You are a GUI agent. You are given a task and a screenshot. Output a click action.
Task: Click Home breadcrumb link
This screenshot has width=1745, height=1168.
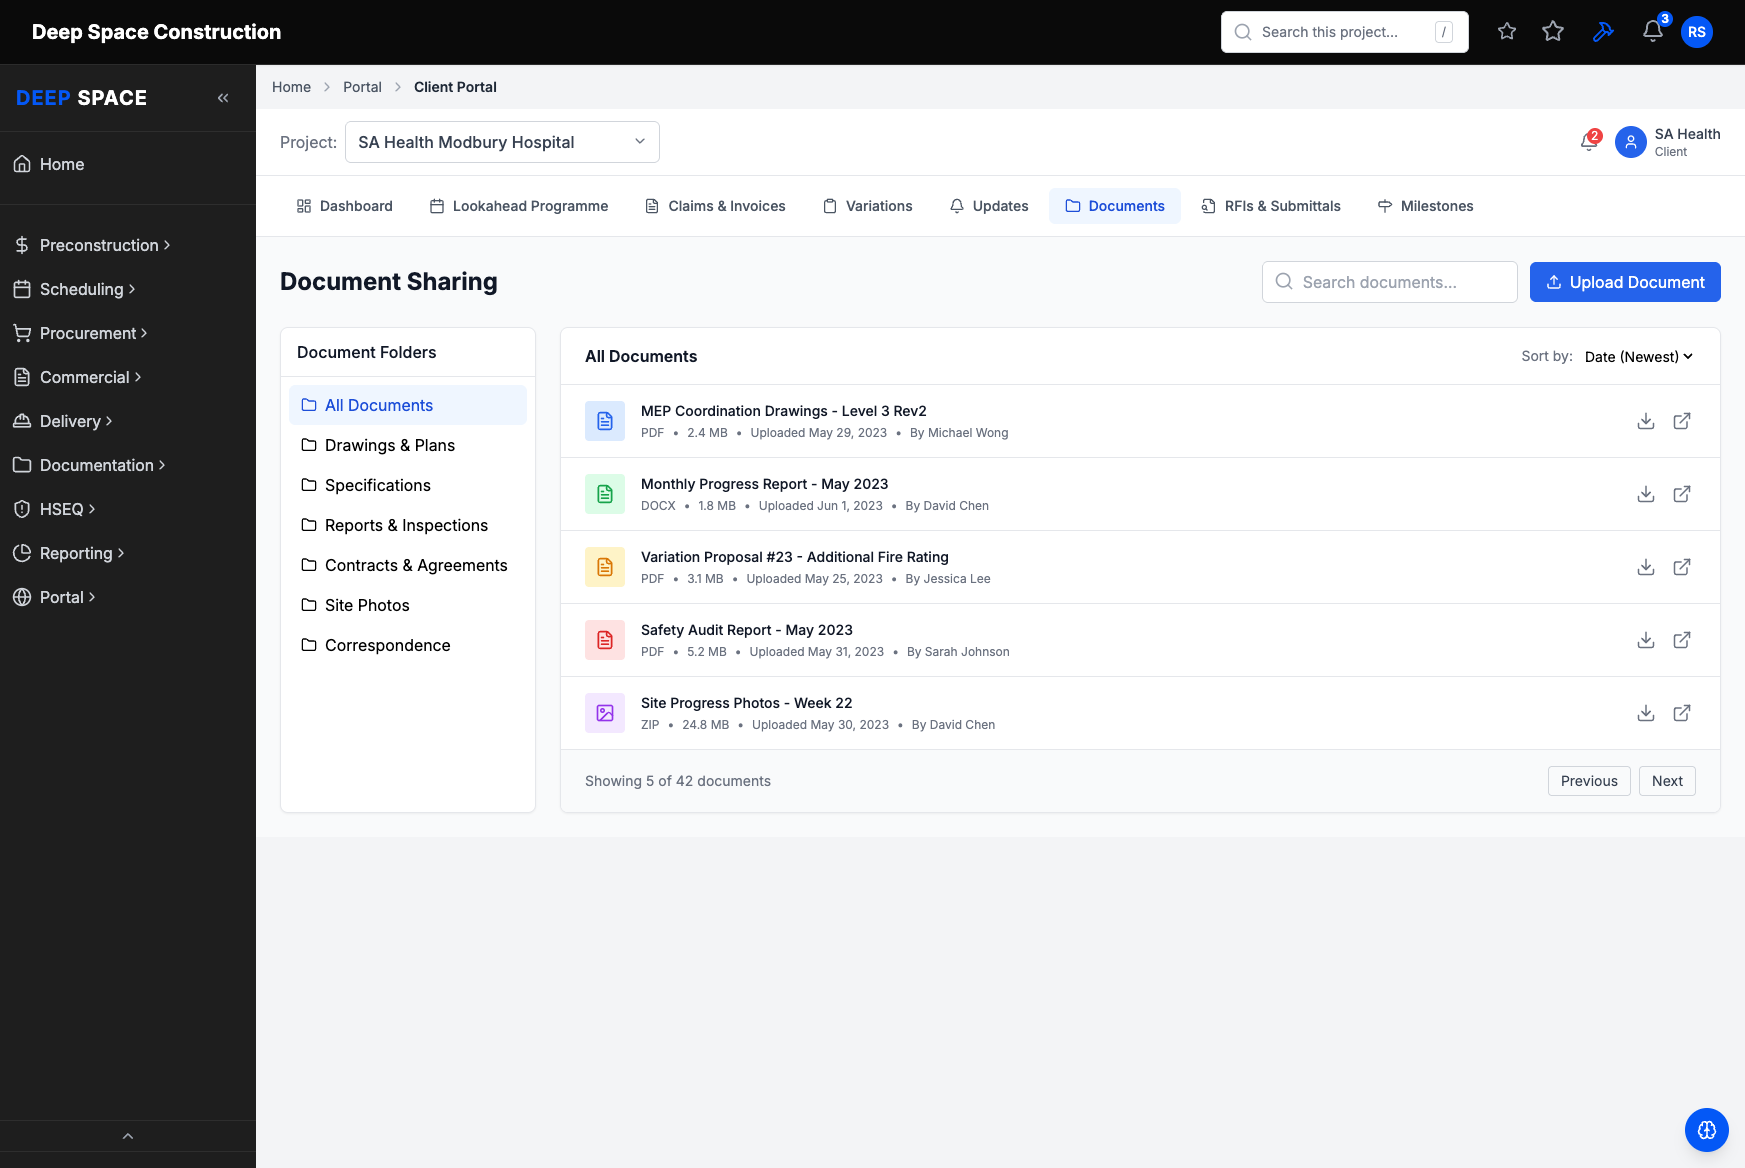(291, 87)
